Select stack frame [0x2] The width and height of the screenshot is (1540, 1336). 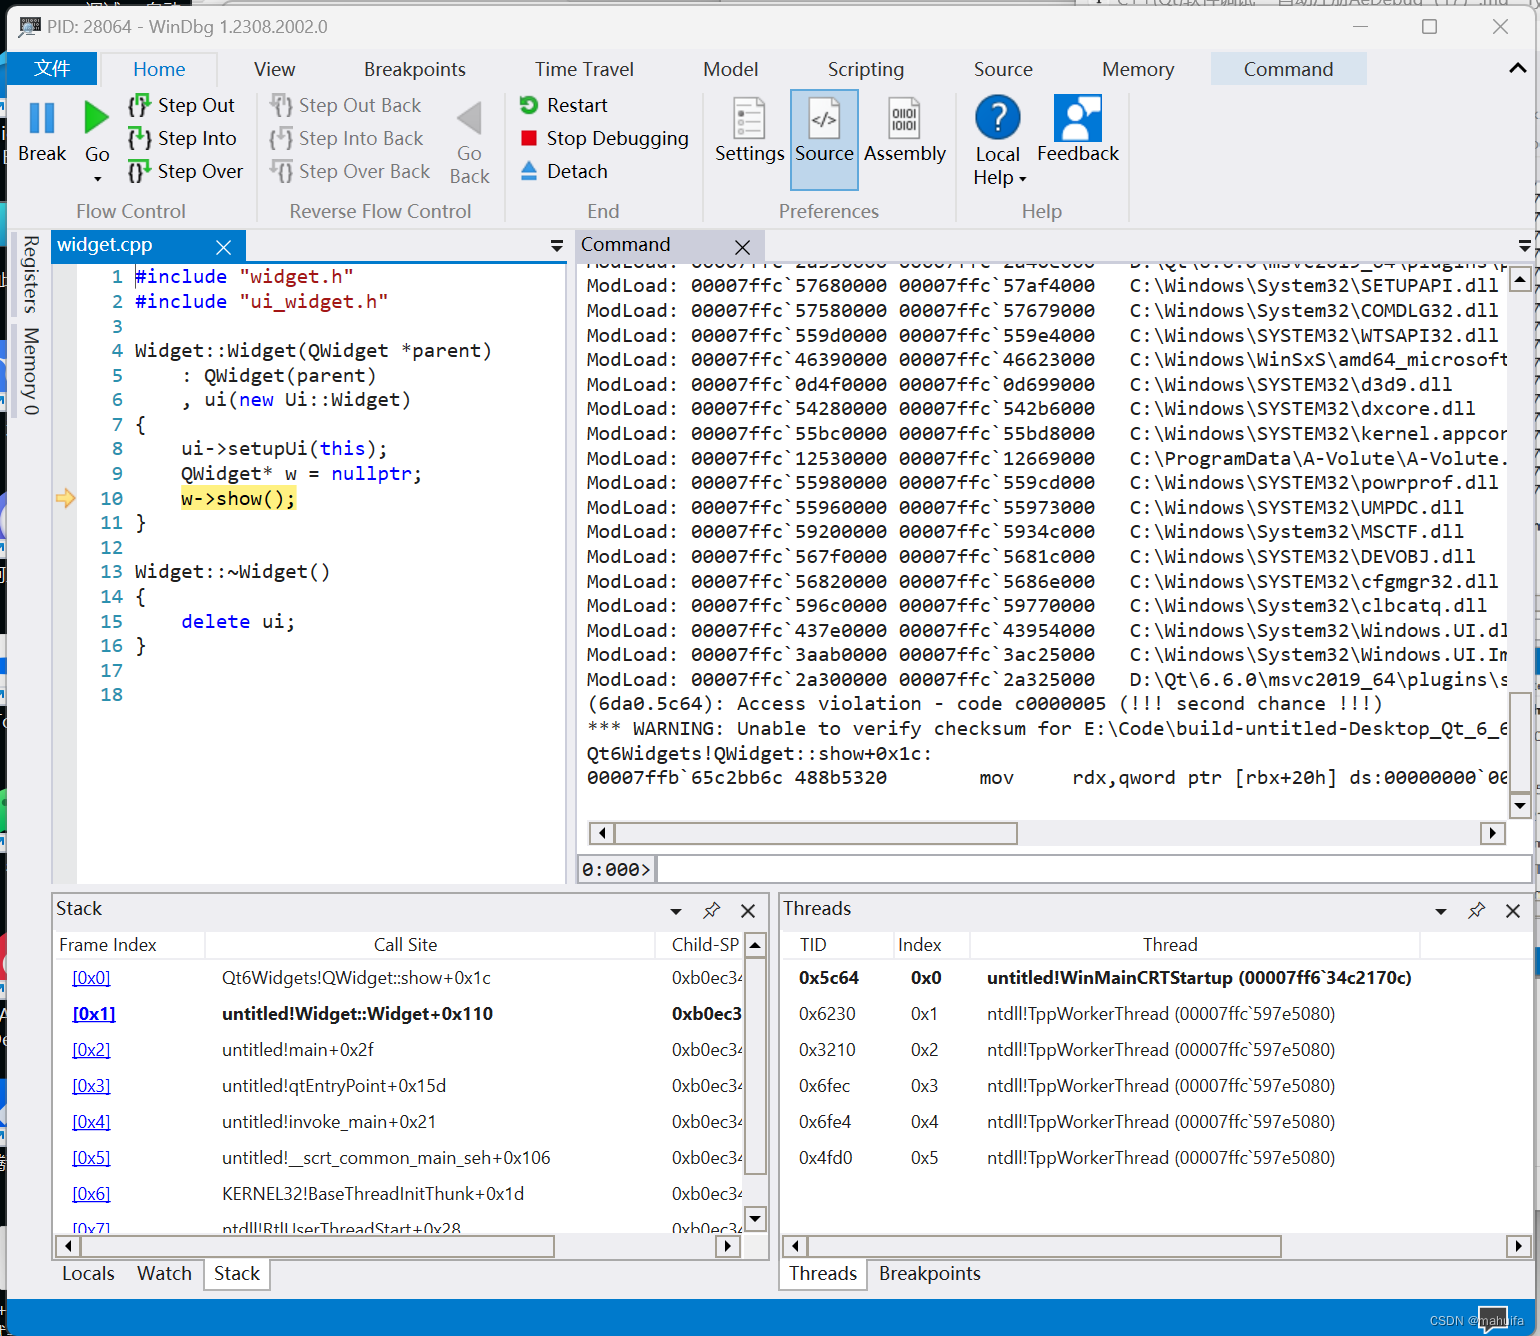tap(91, 1050)
